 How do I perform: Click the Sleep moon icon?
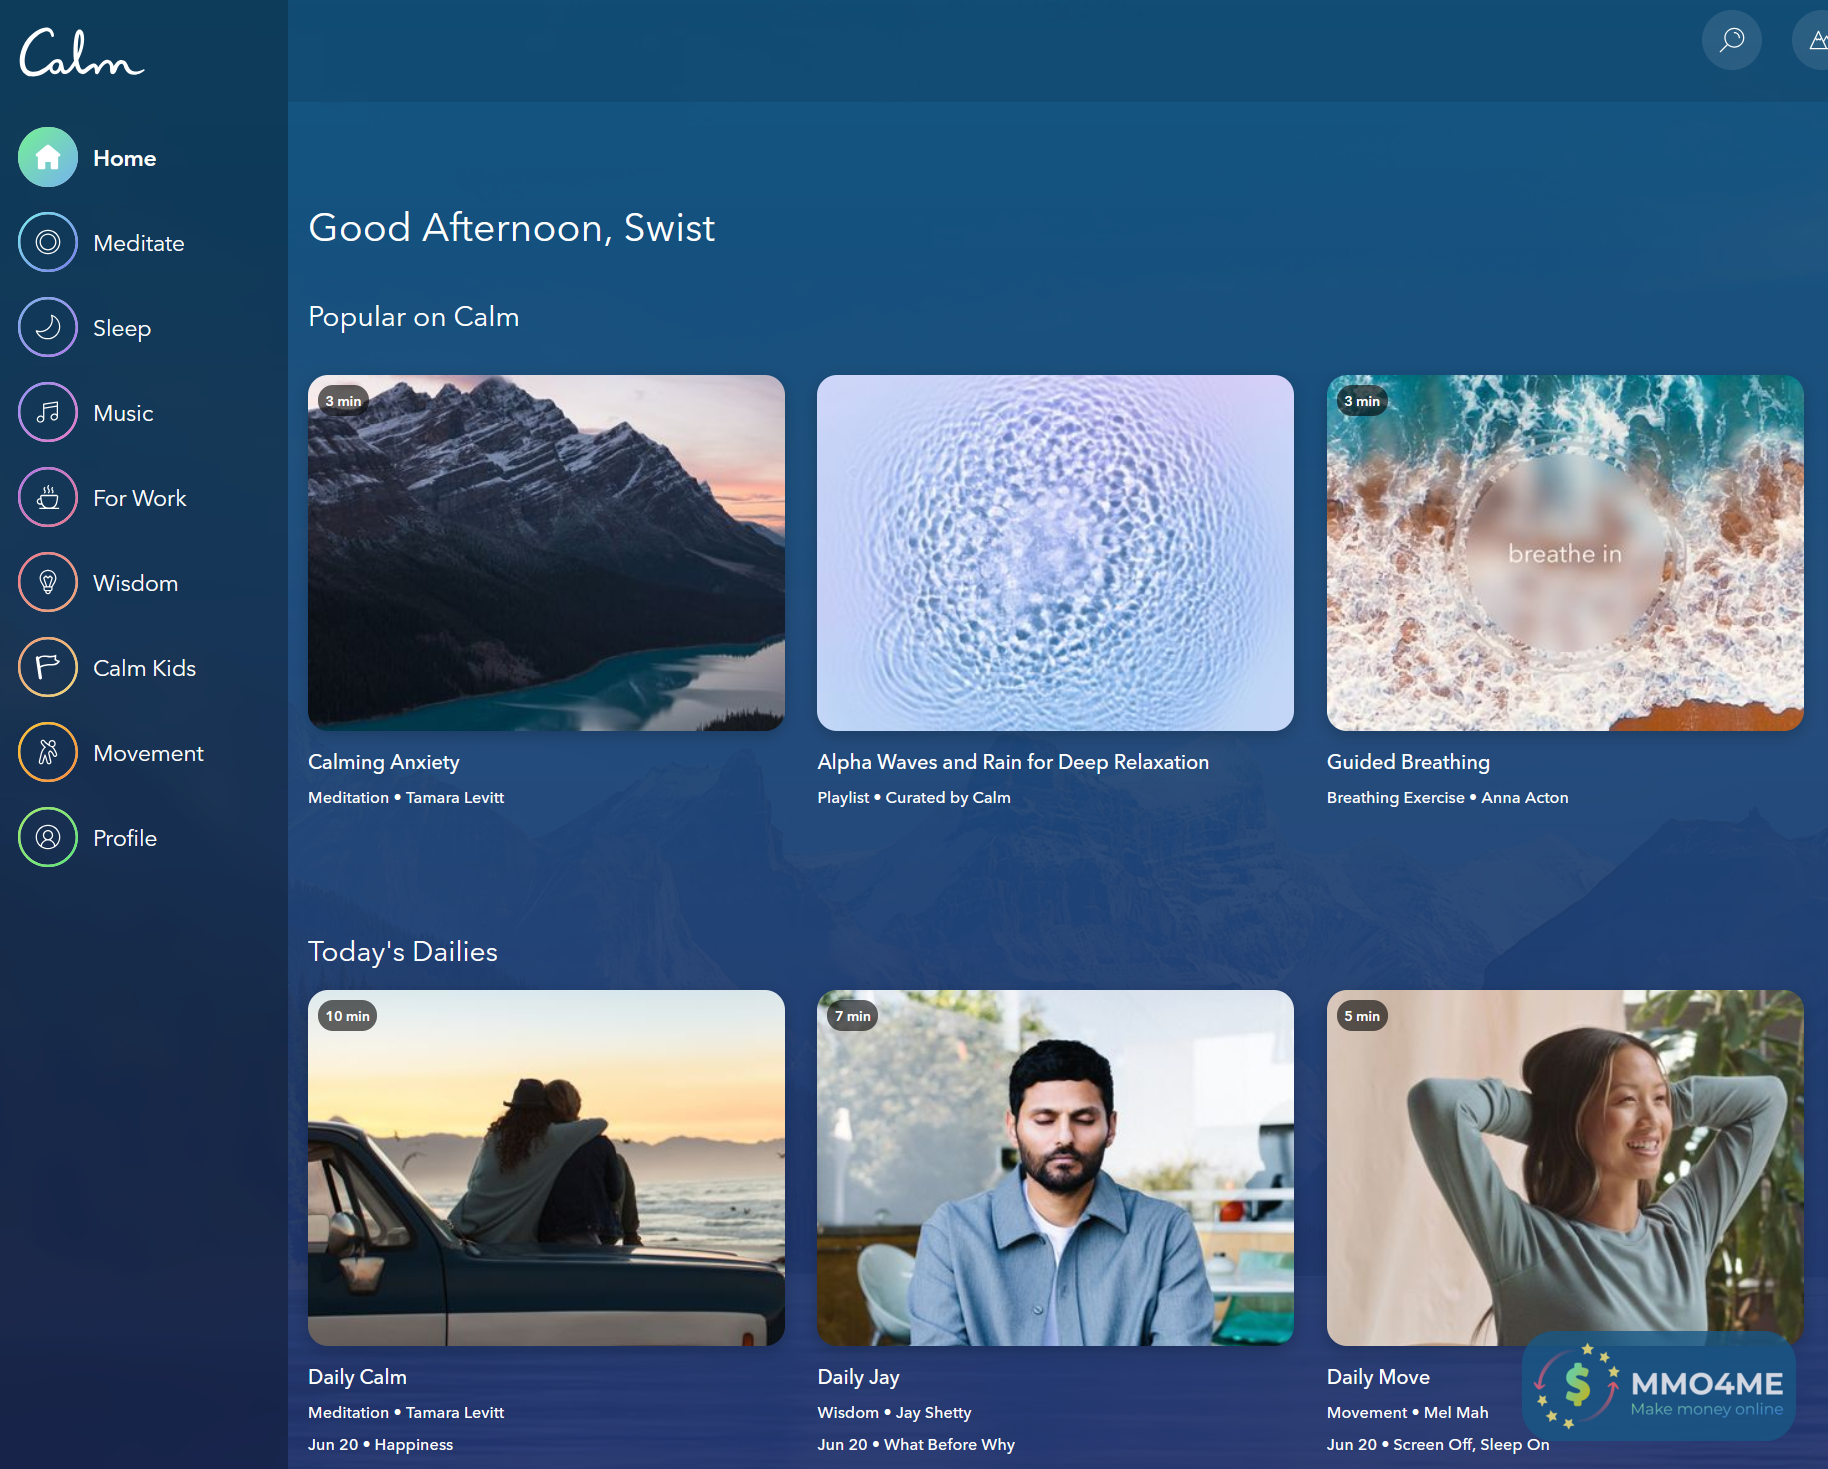click(x=48, y=327)
